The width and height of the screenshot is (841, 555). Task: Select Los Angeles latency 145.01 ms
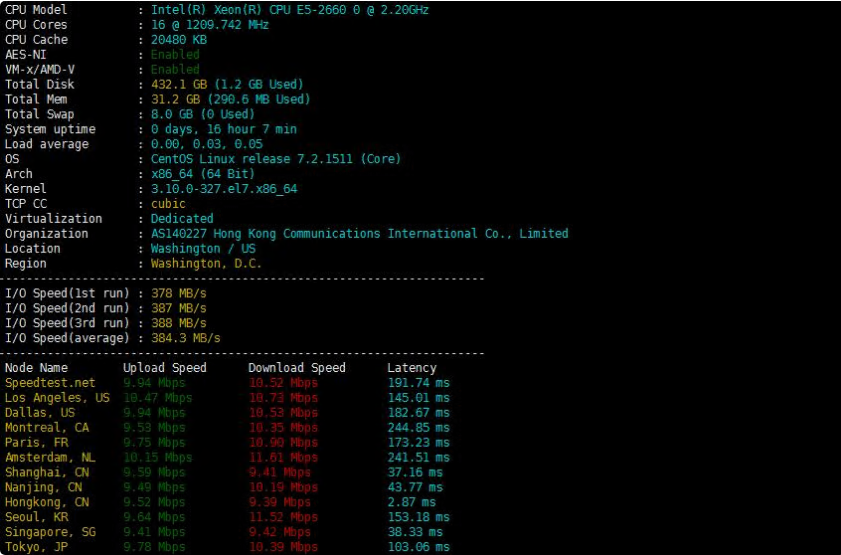click(x=418, y=398)
